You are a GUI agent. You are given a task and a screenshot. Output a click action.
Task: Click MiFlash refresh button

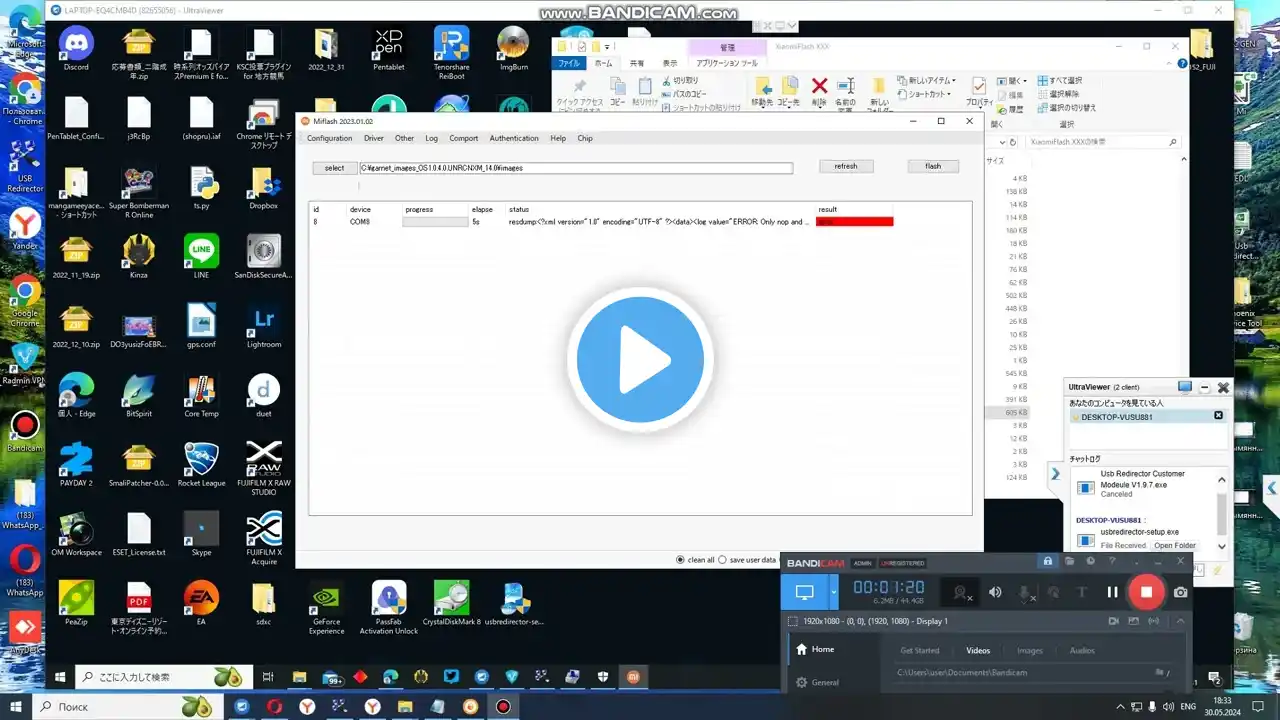[x=846, y=166]
